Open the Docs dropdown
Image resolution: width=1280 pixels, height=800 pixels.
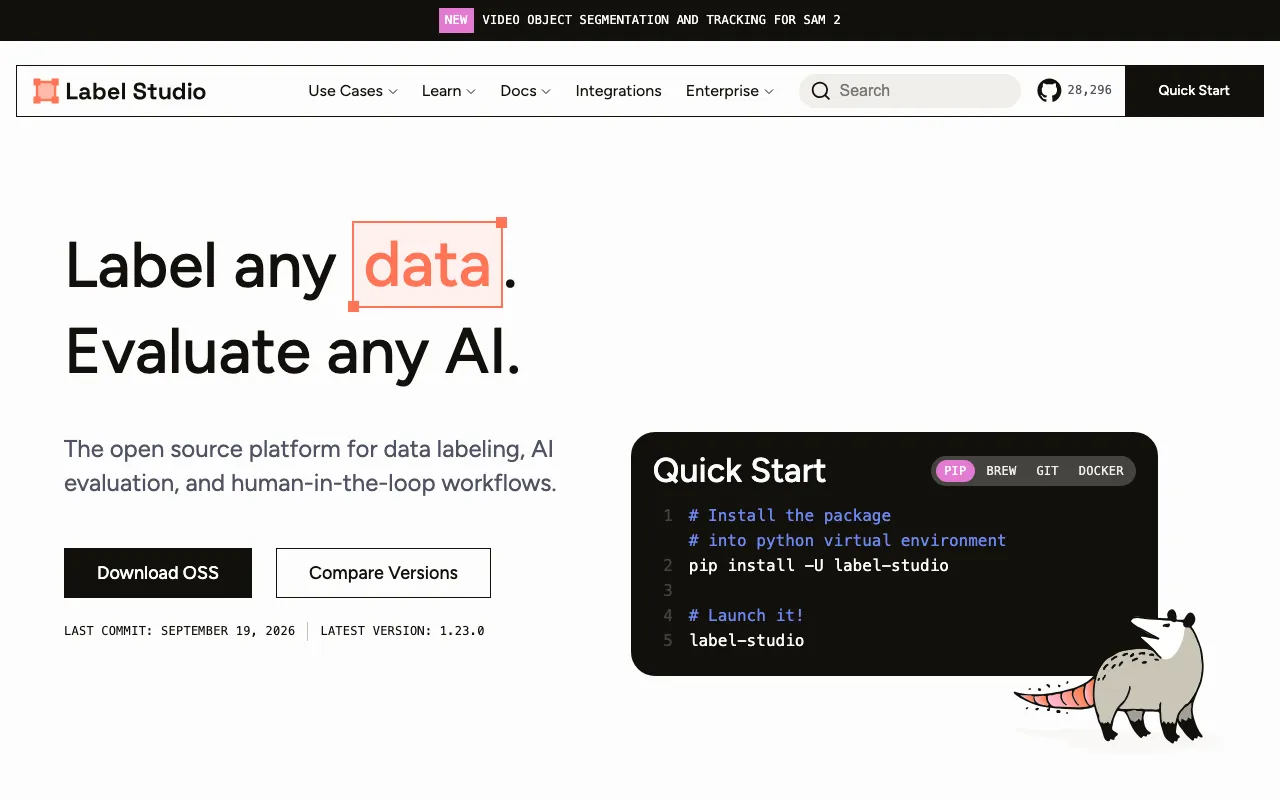(x=526, y=91)
